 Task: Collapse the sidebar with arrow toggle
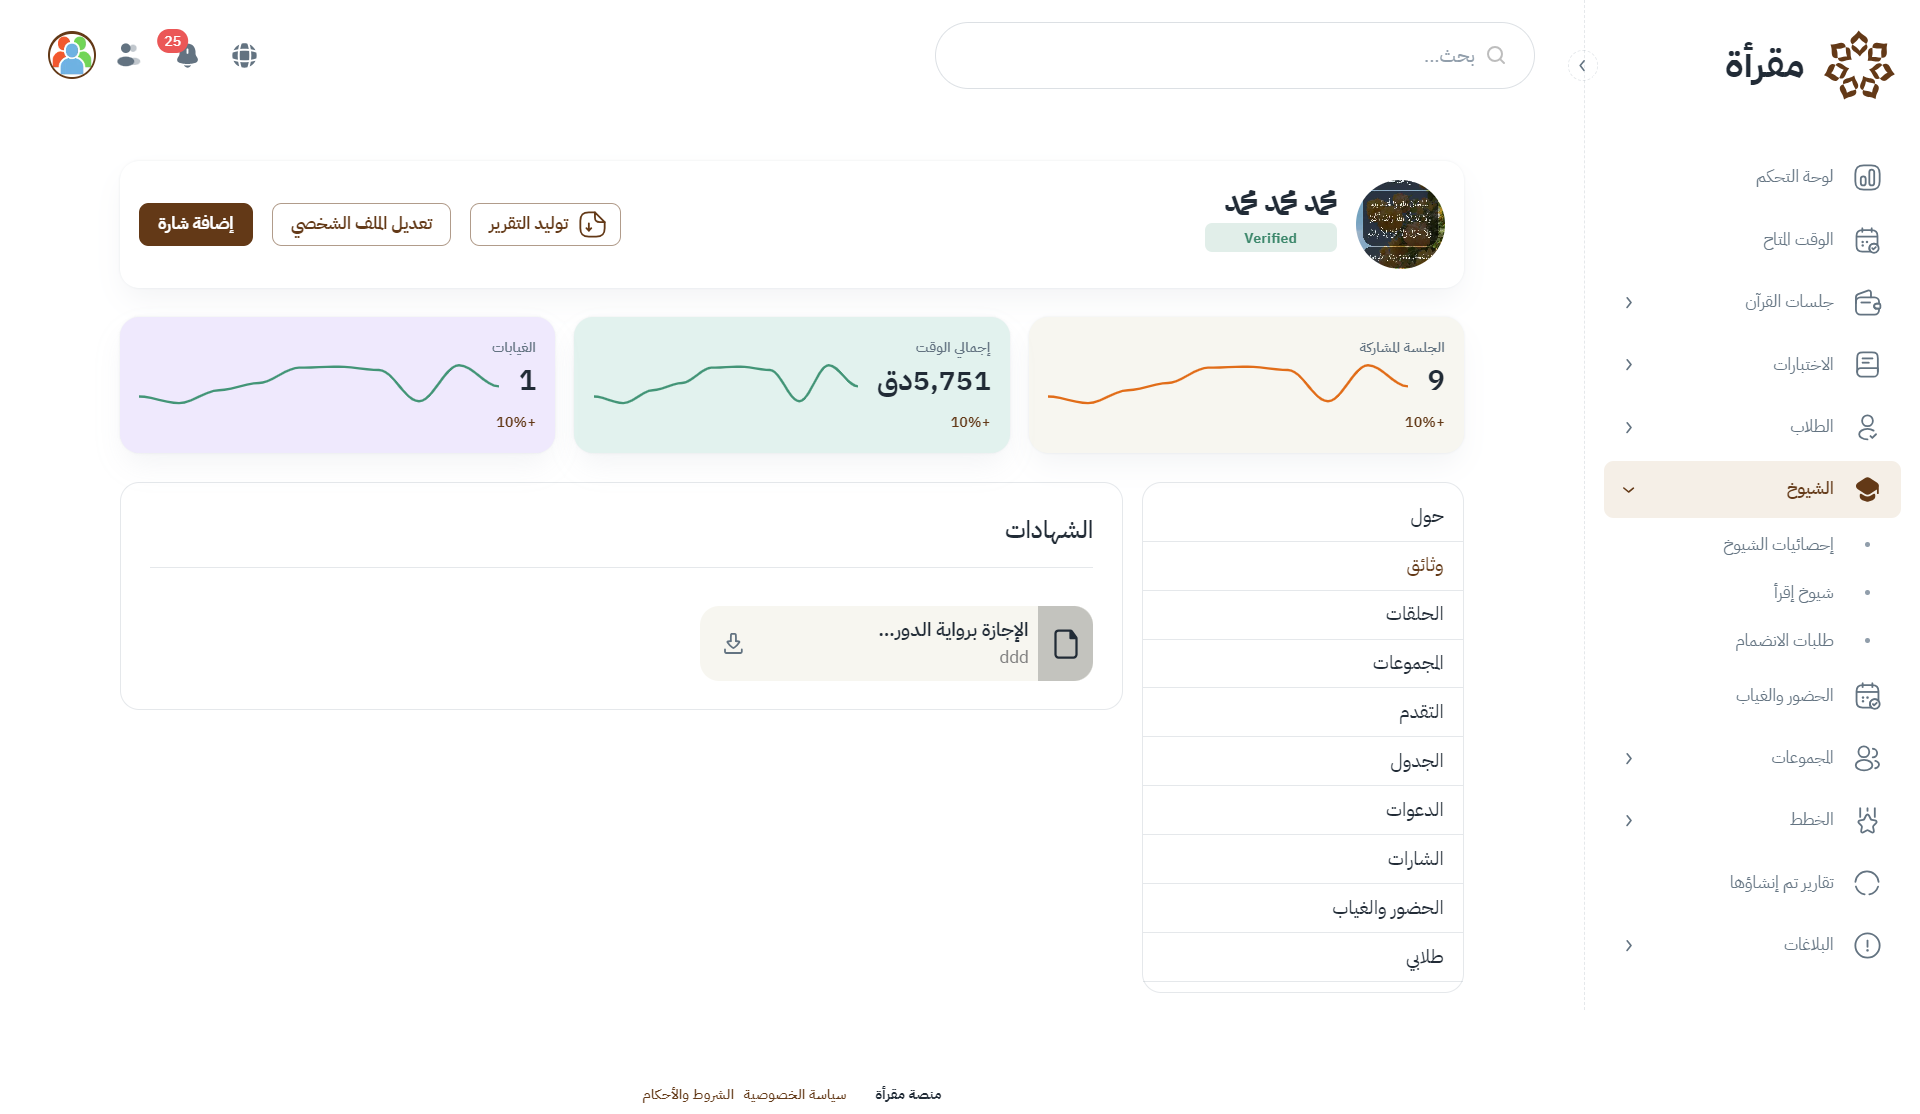(1582, 66)
